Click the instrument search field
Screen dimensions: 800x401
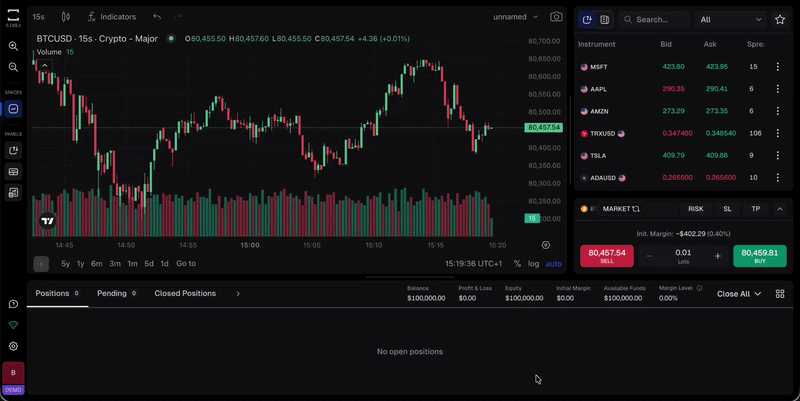pos(655,19)
